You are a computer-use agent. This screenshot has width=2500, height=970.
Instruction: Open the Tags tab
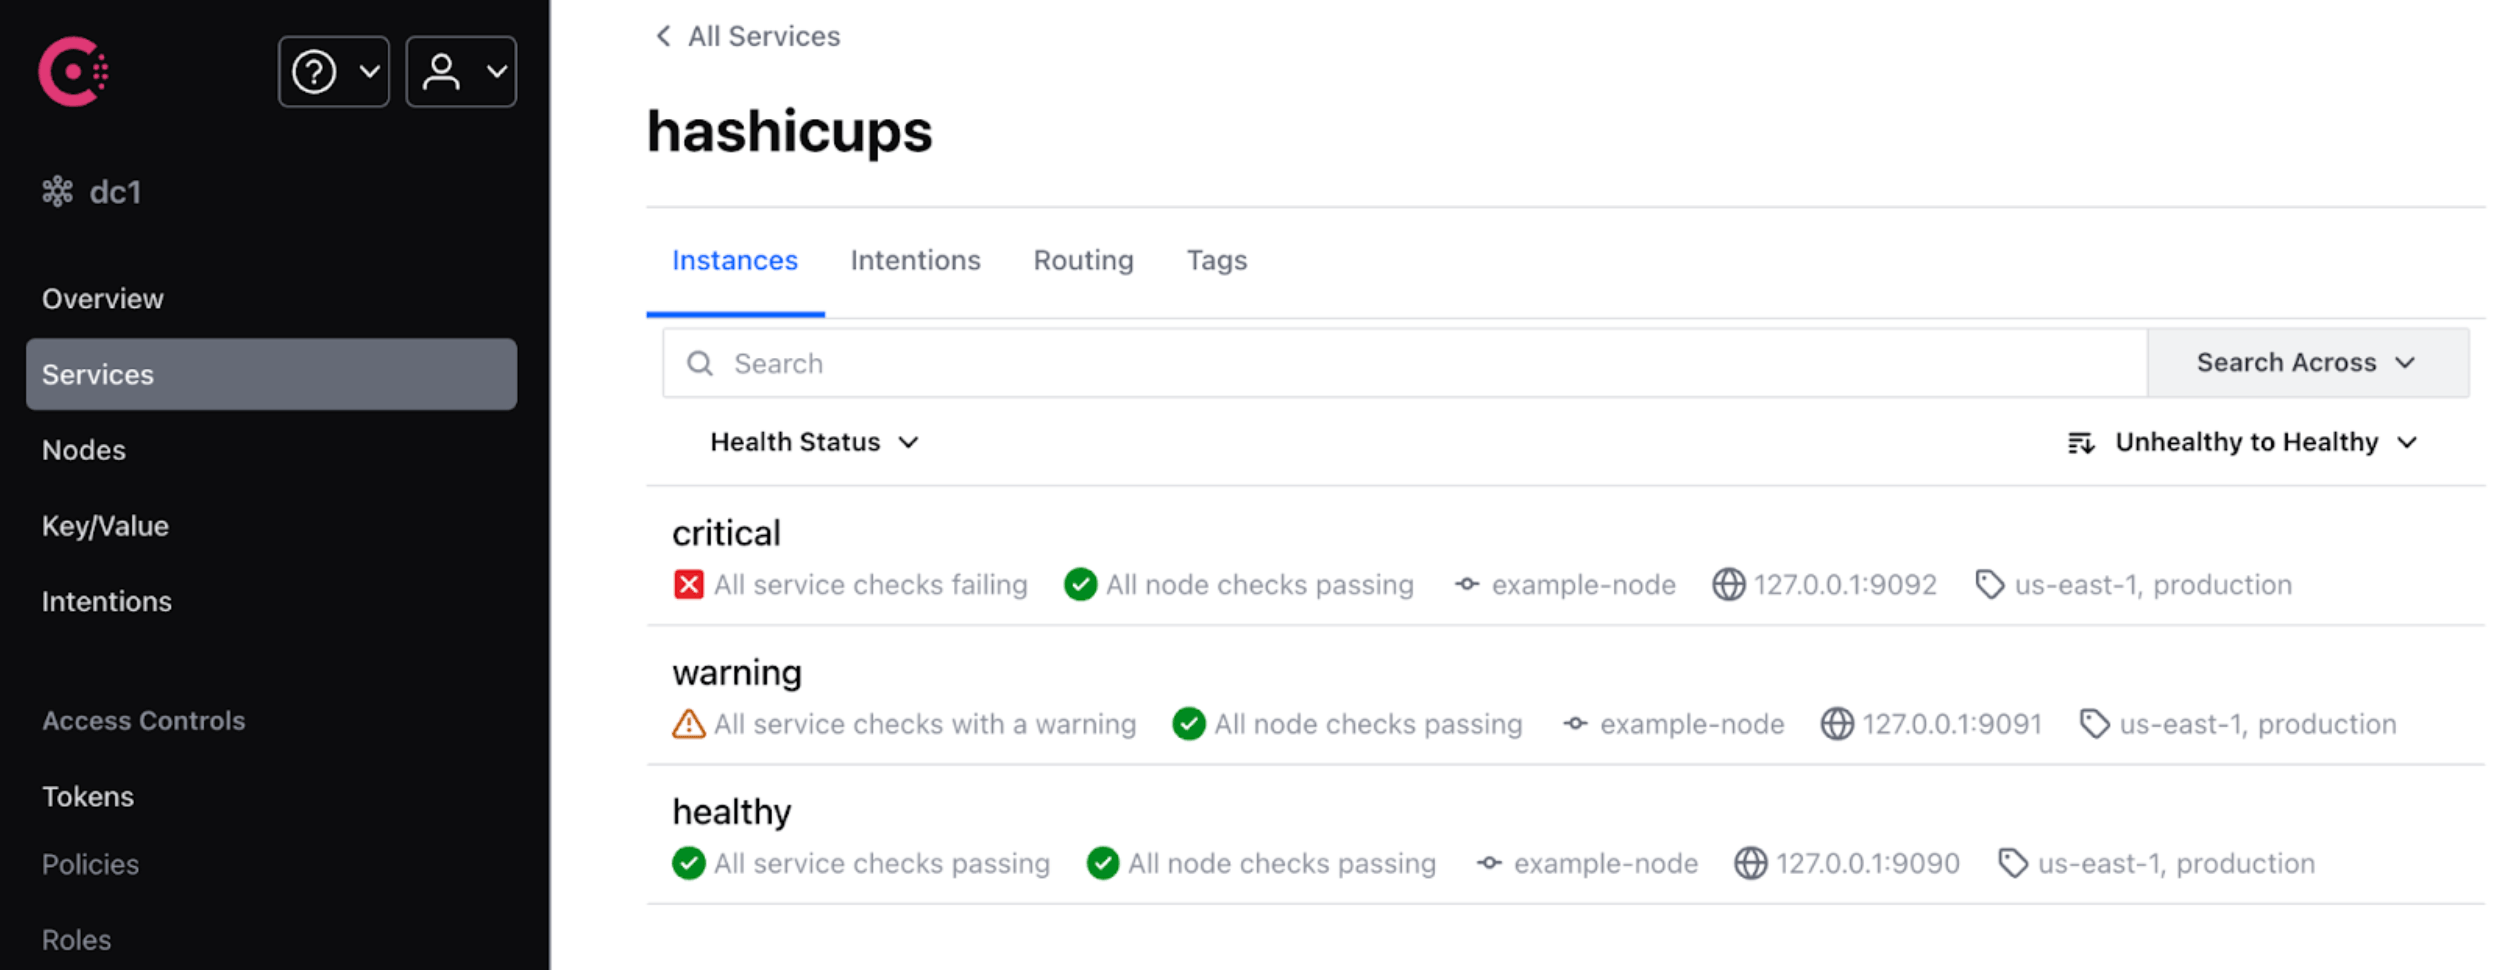[1216, 260]
